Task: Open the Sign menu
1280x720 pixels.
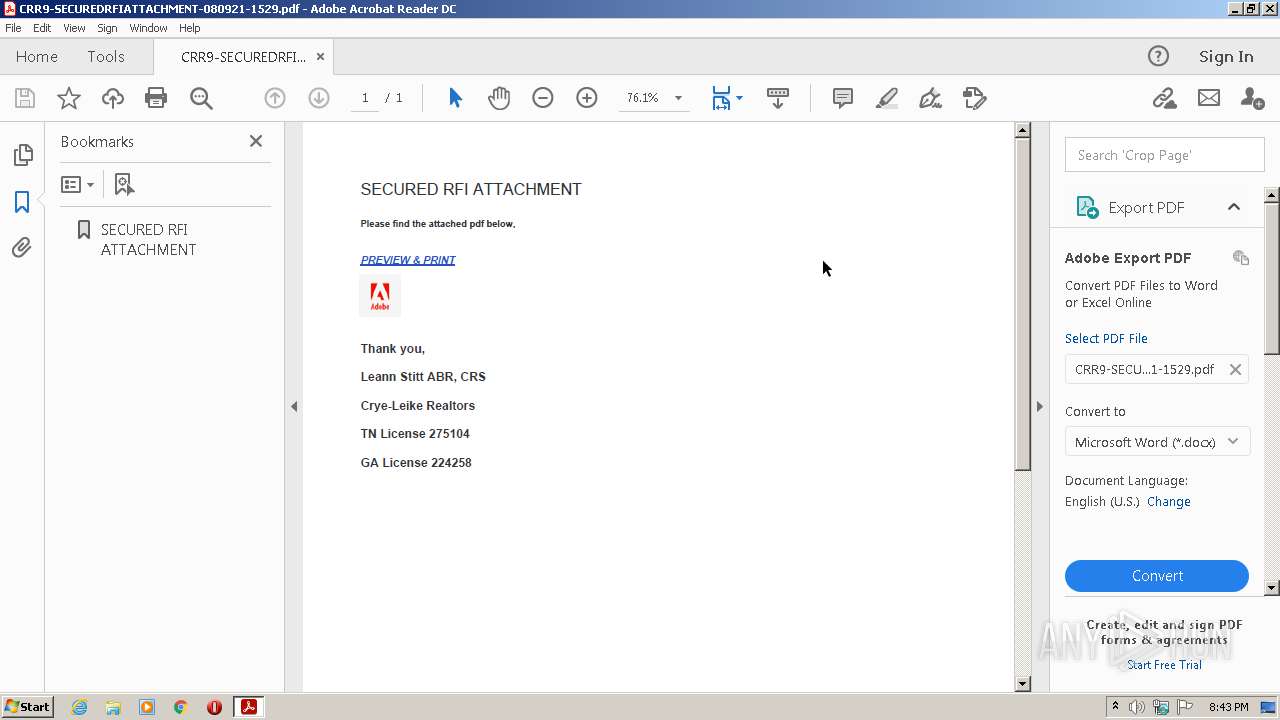Action: tap(107, 28)
